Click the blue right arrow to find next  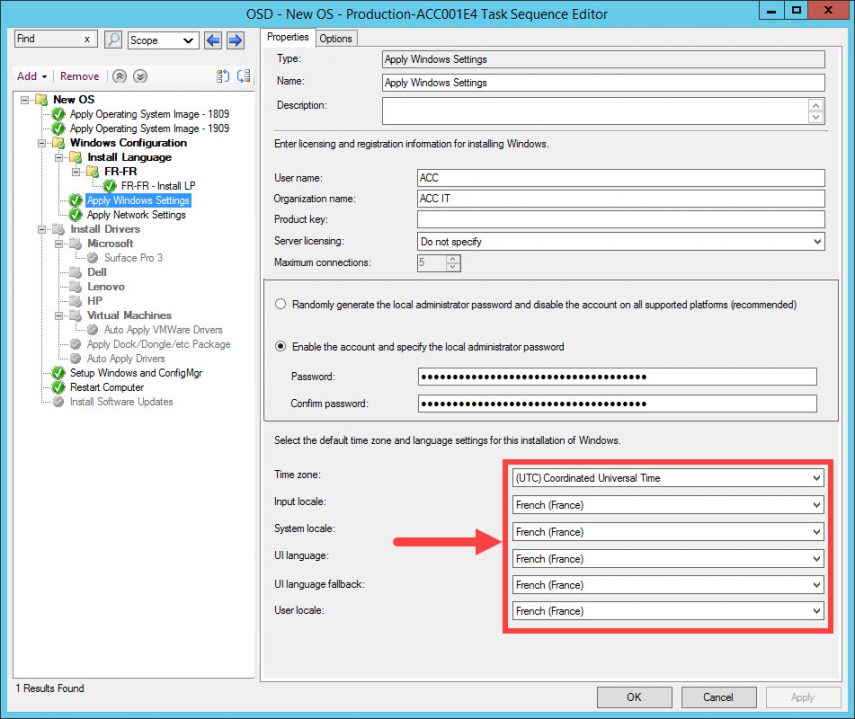point(233,40)
